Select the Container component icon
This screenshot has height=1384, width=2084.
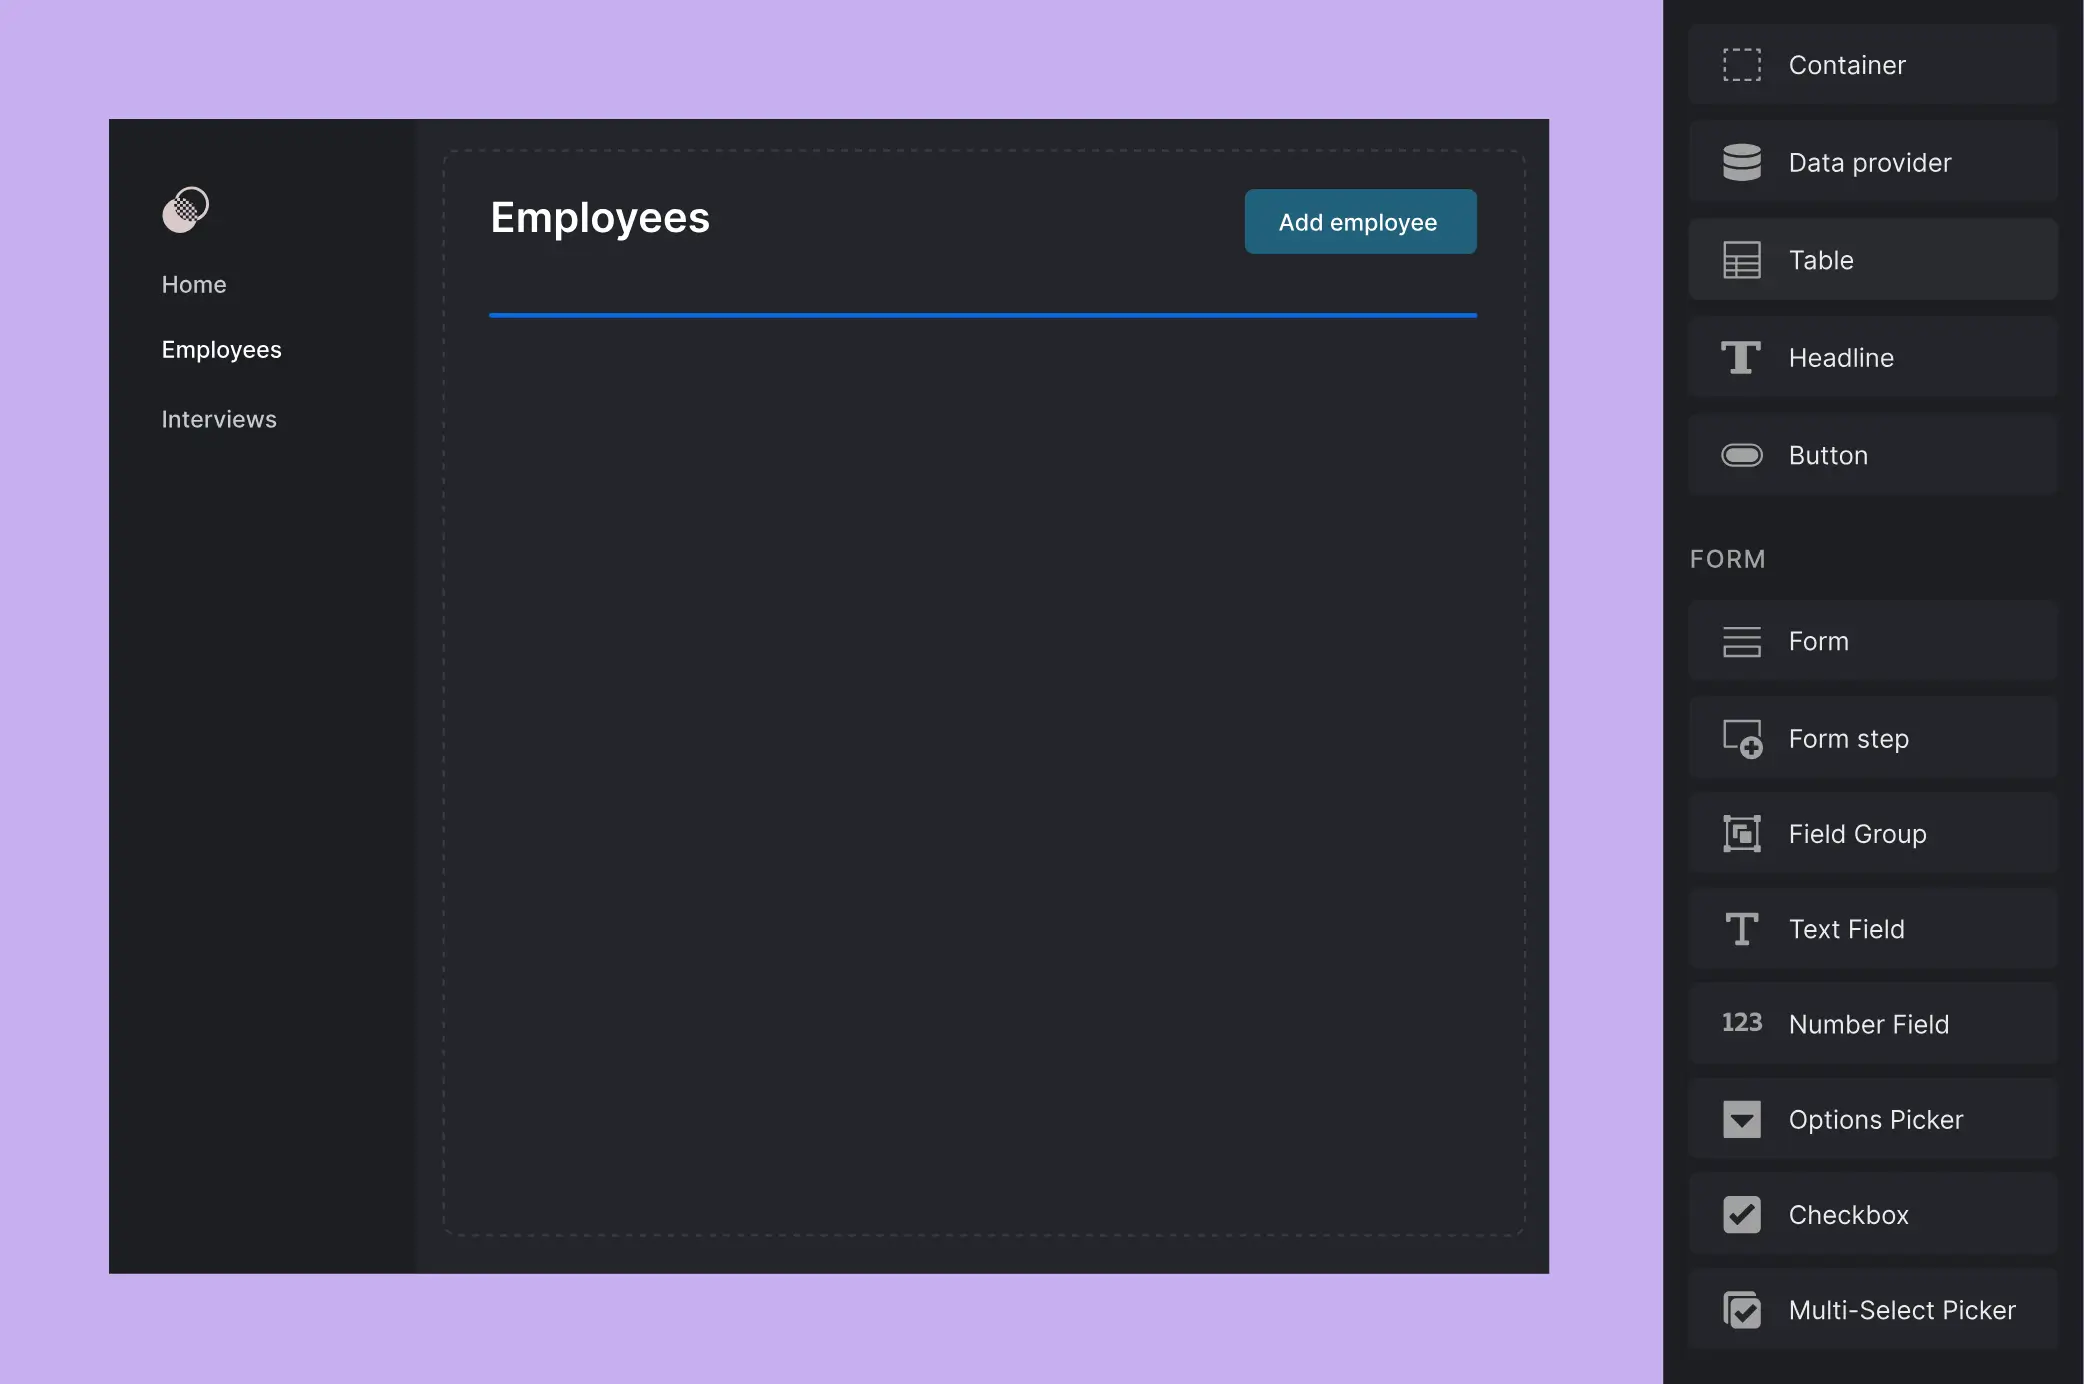pos(1741,64)
